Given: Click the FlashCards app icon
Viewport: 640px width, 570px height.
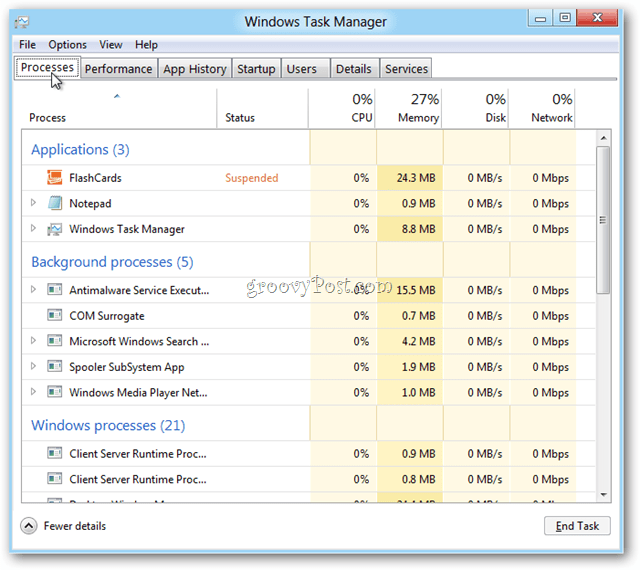Looking at the screenshot, I should [x=54, y=178].
